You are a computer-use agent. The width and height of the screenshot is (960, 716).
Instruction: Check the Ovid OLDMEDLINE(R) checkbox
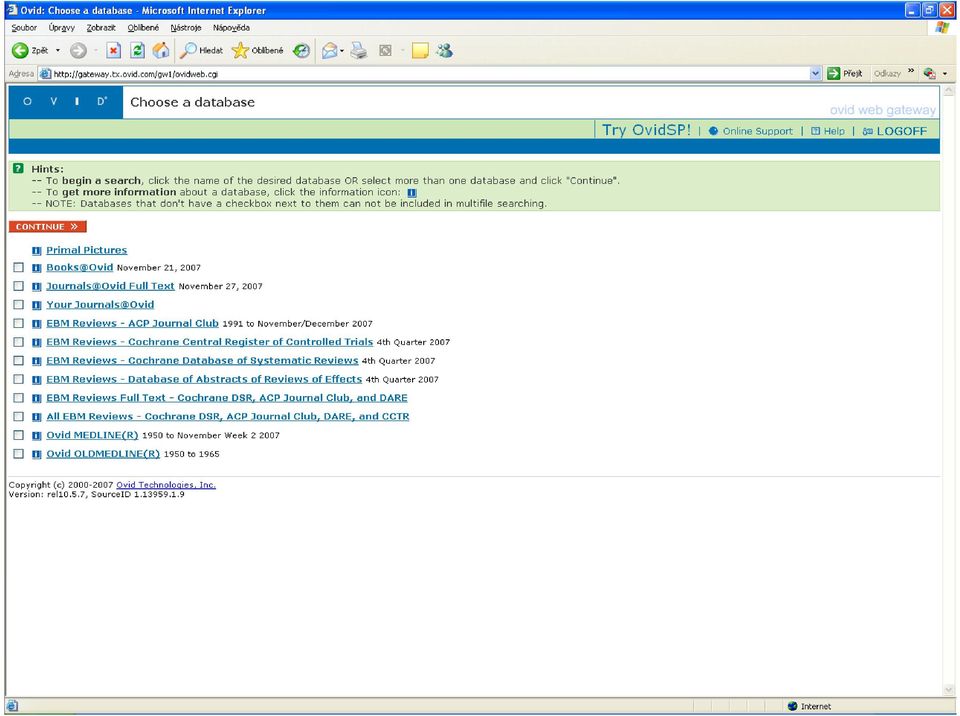click(x=18, y=454)
